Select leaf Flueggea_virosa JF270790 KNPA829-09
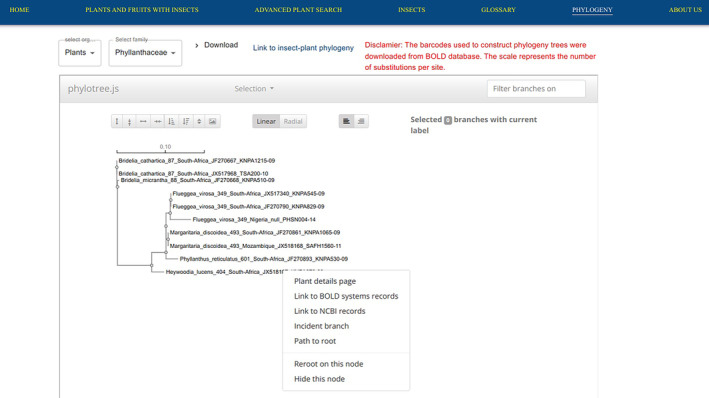 click(x=248, y=207)
